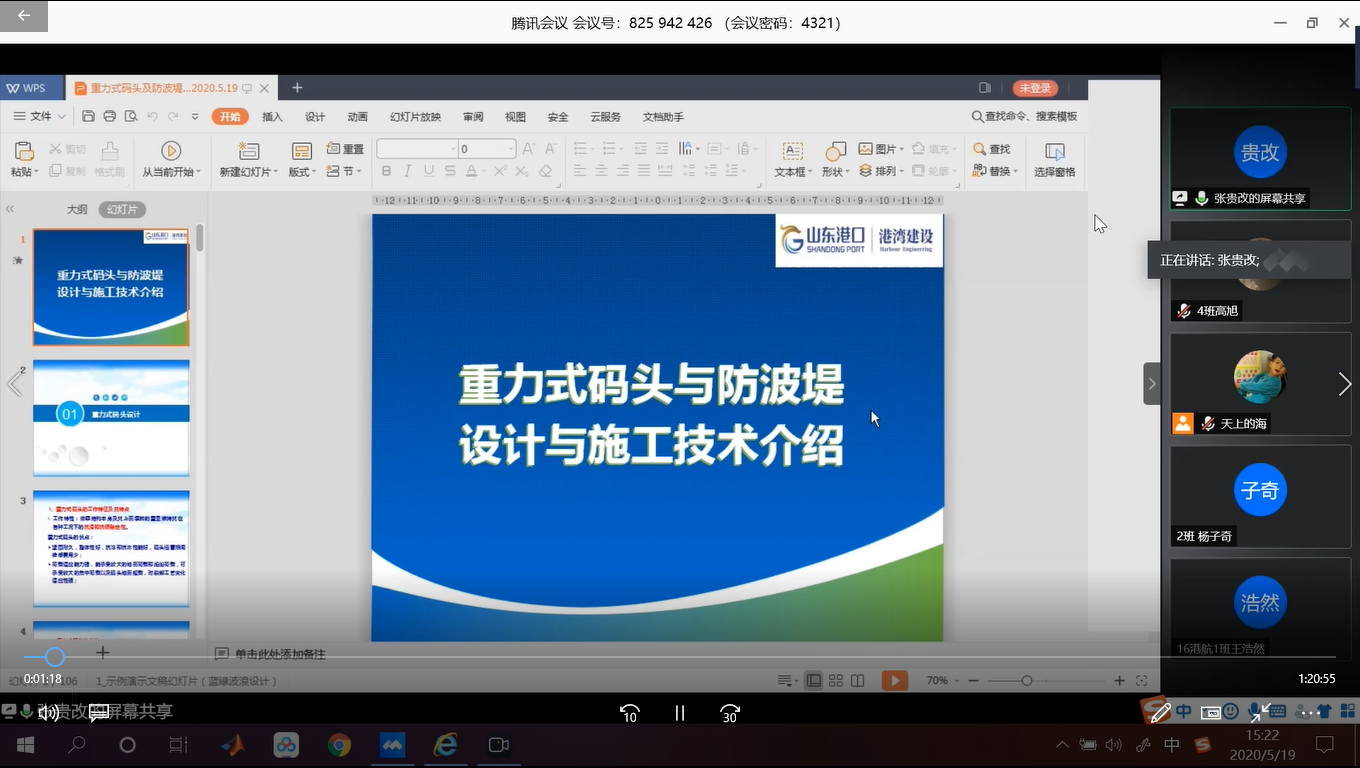Go back using the top-left arrow
The image size is (1360, 768).
[x=24, y=16]
